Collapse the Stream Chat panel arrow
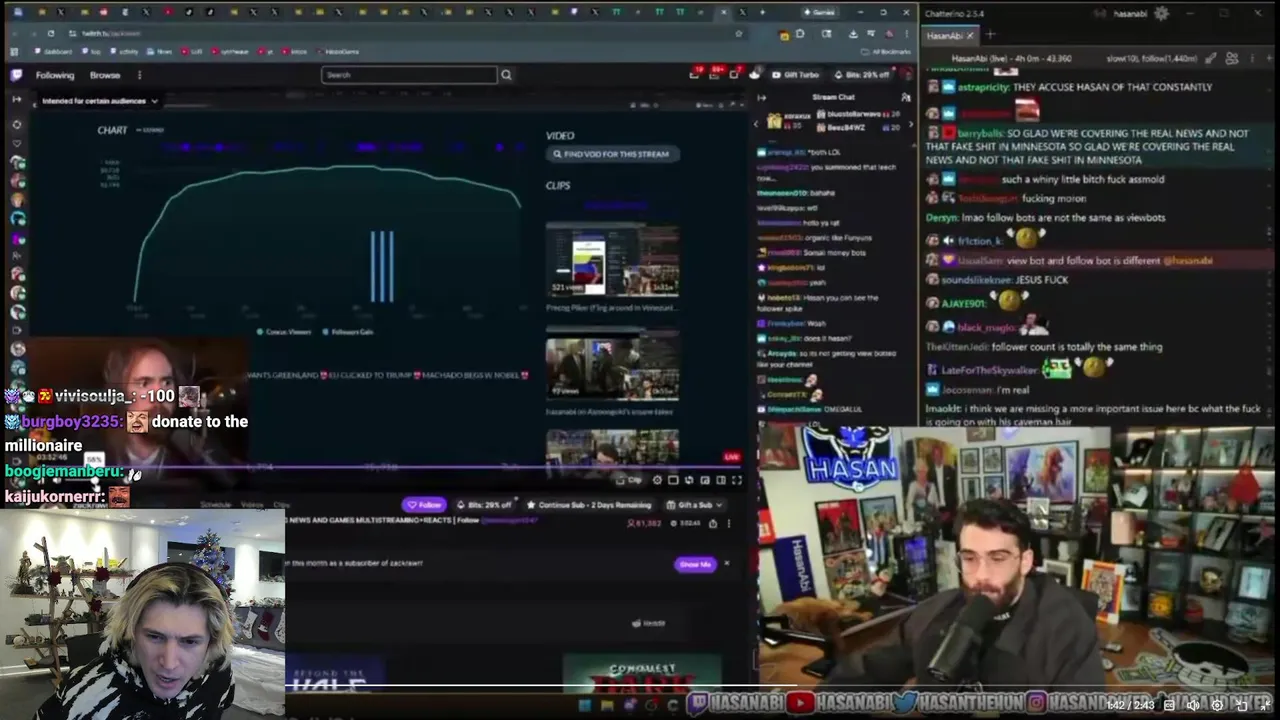 tap(761, 97)
